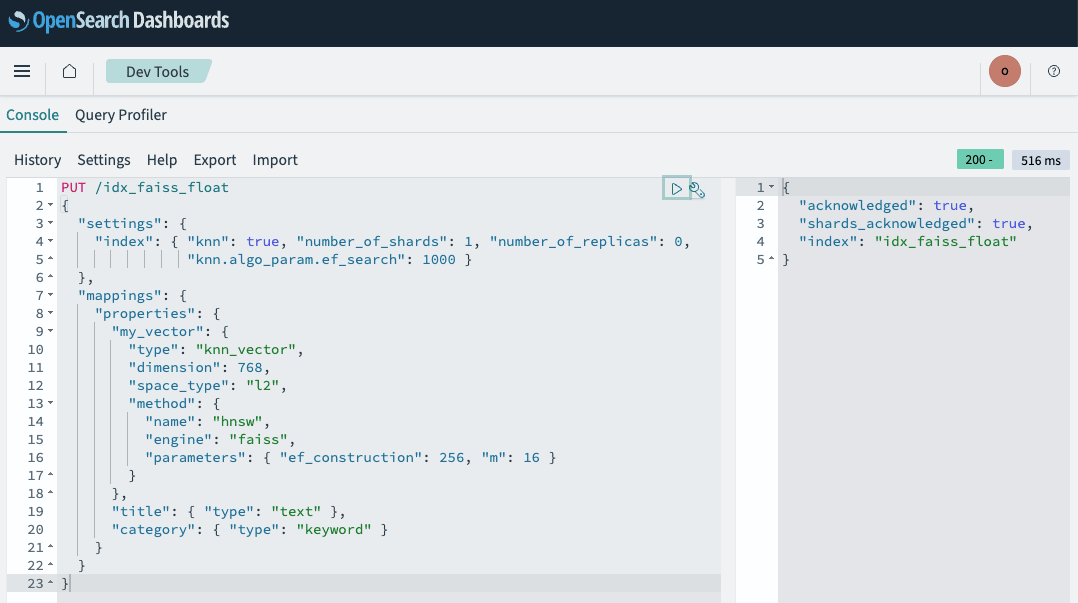Click the PUT /idx_faiss_float request line
The width and height of the screenshot is (1078, 603).
145,187
